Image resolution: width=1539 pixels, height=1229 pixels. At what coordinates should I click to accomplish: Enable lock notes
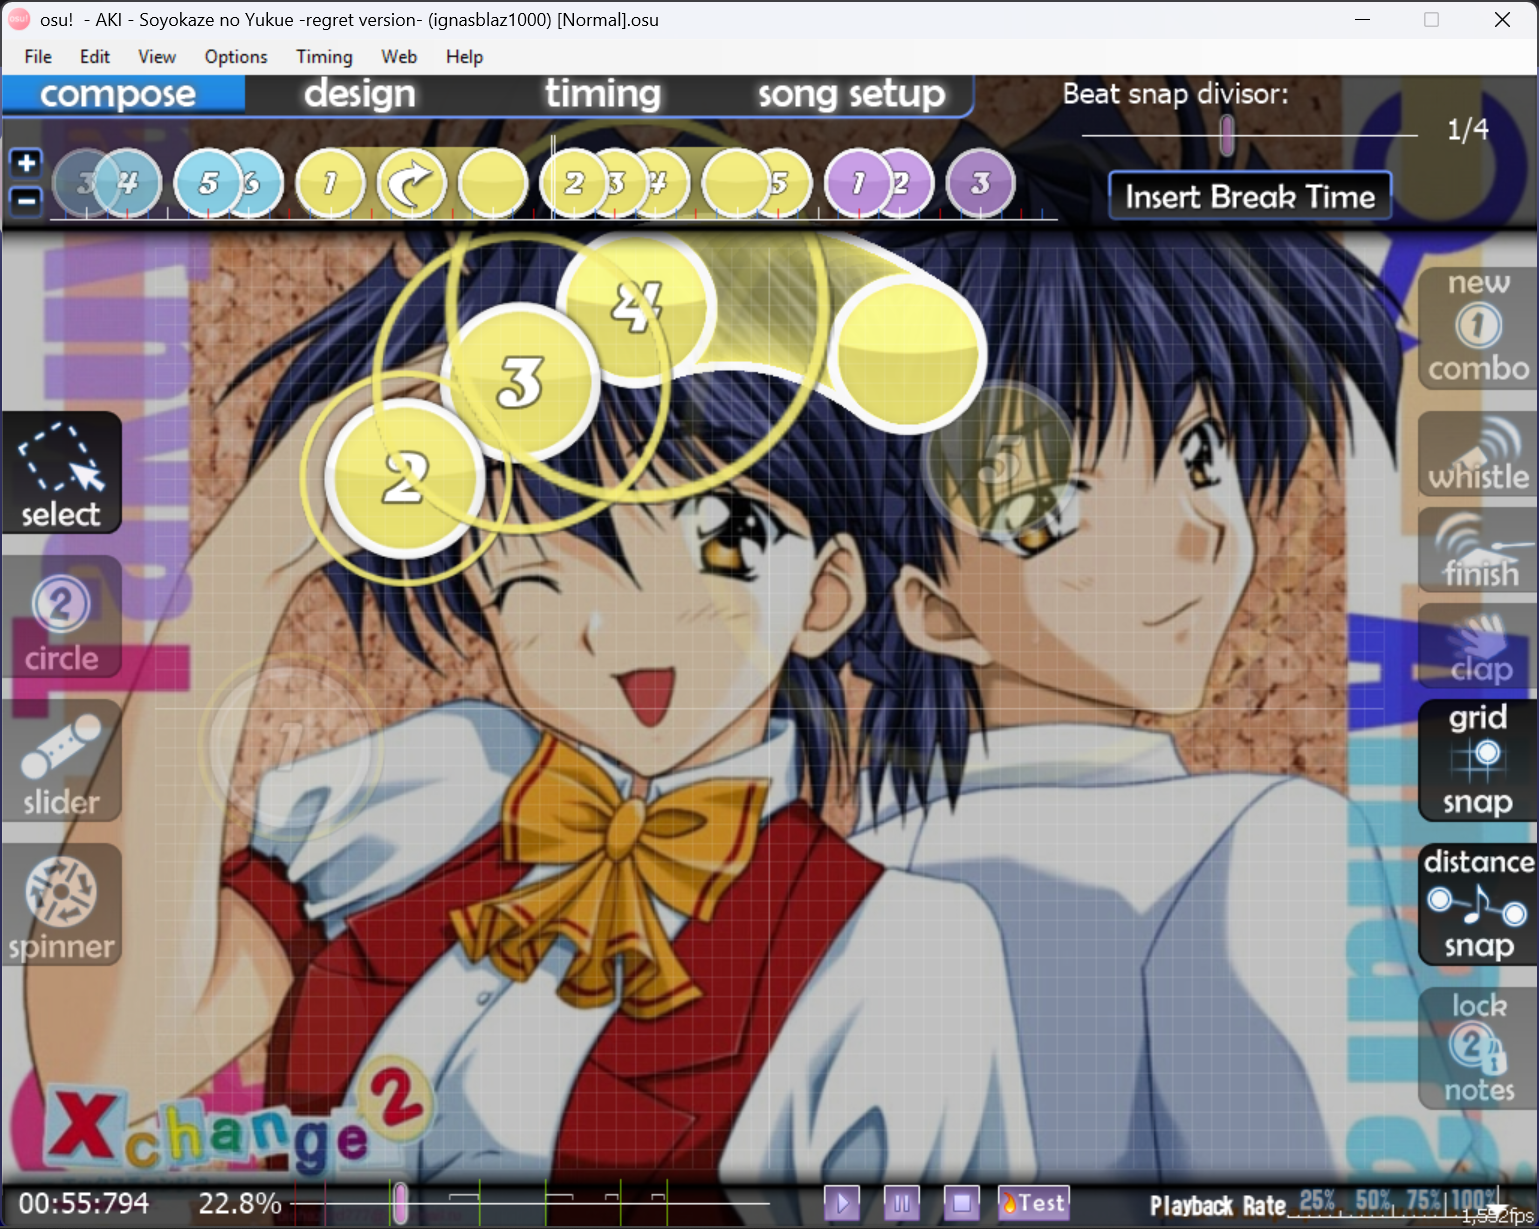[1478, 1048]
